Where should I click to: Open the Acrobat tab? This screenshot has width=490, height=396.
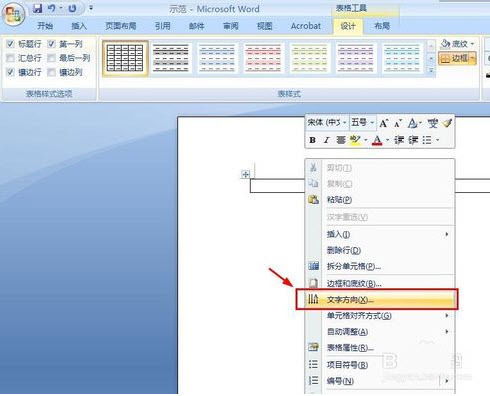(306, 26)
